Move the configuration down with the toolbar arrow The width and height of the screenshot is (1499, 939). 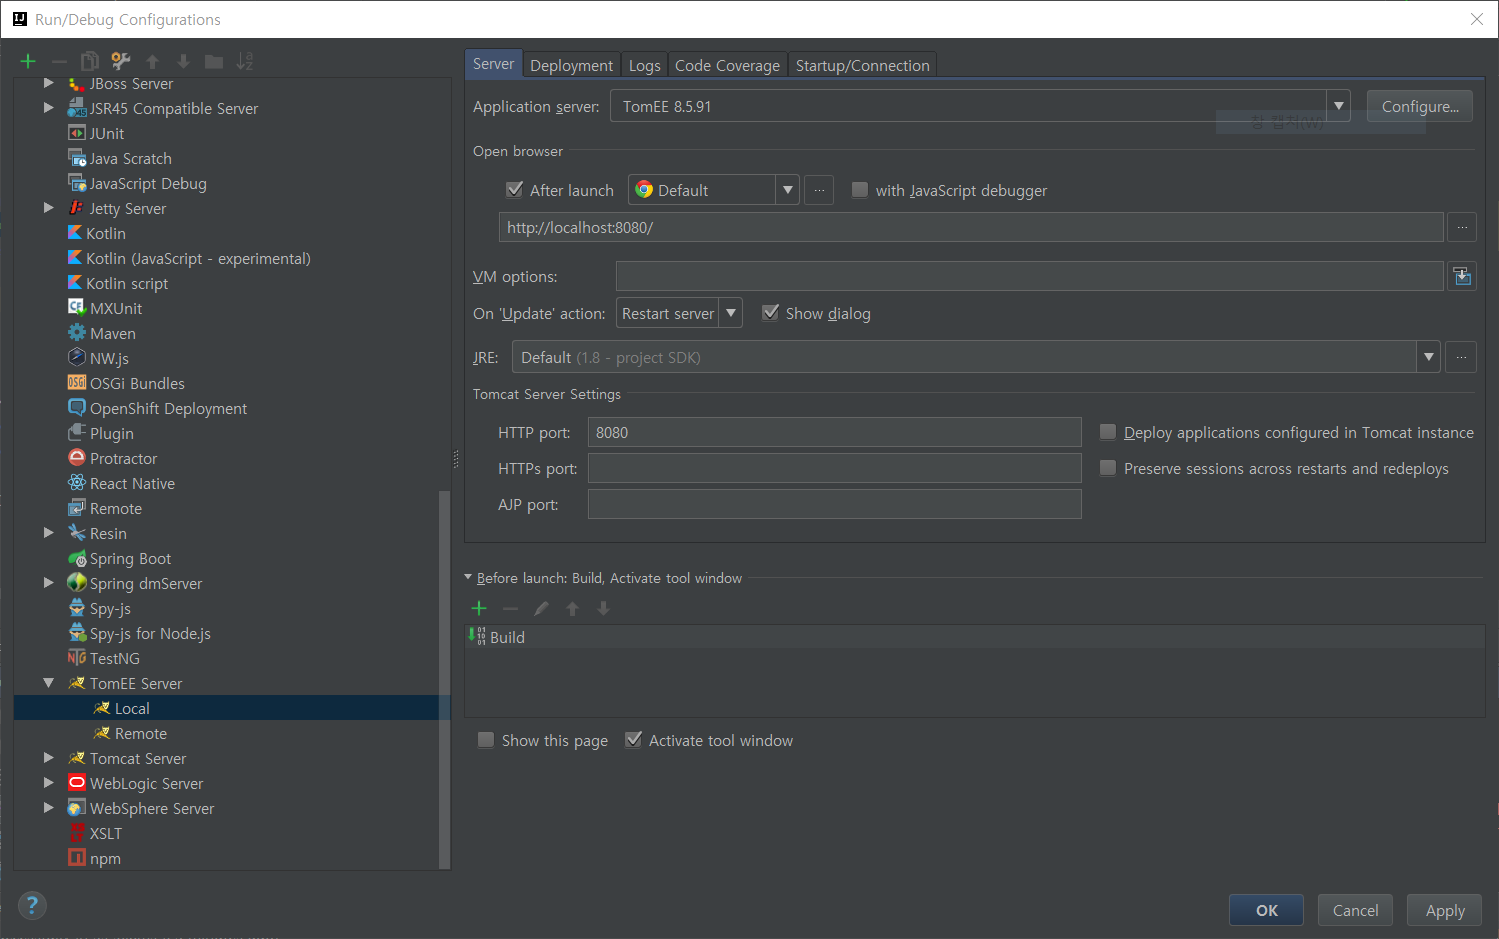pos(183,61)
